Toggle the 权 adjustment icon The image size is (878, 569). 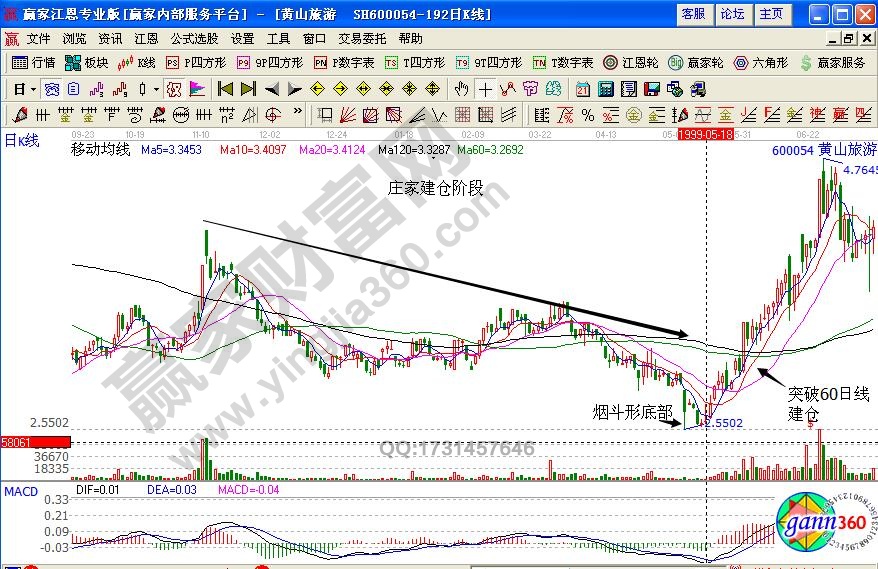coord(175,89)
